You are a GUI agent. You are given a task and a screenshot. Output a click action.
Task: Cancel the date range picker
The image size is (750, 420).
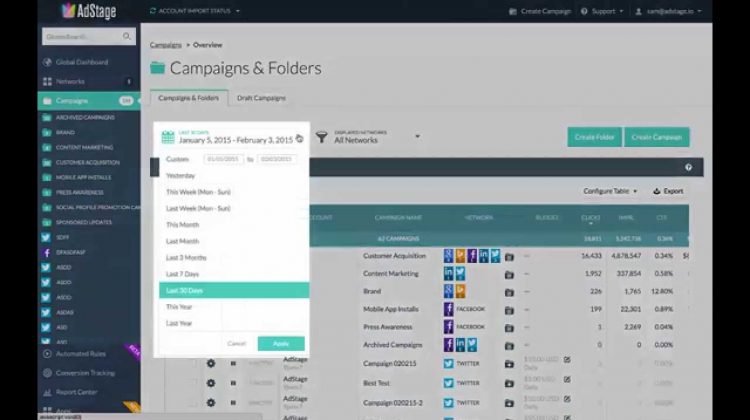[236, 343]
